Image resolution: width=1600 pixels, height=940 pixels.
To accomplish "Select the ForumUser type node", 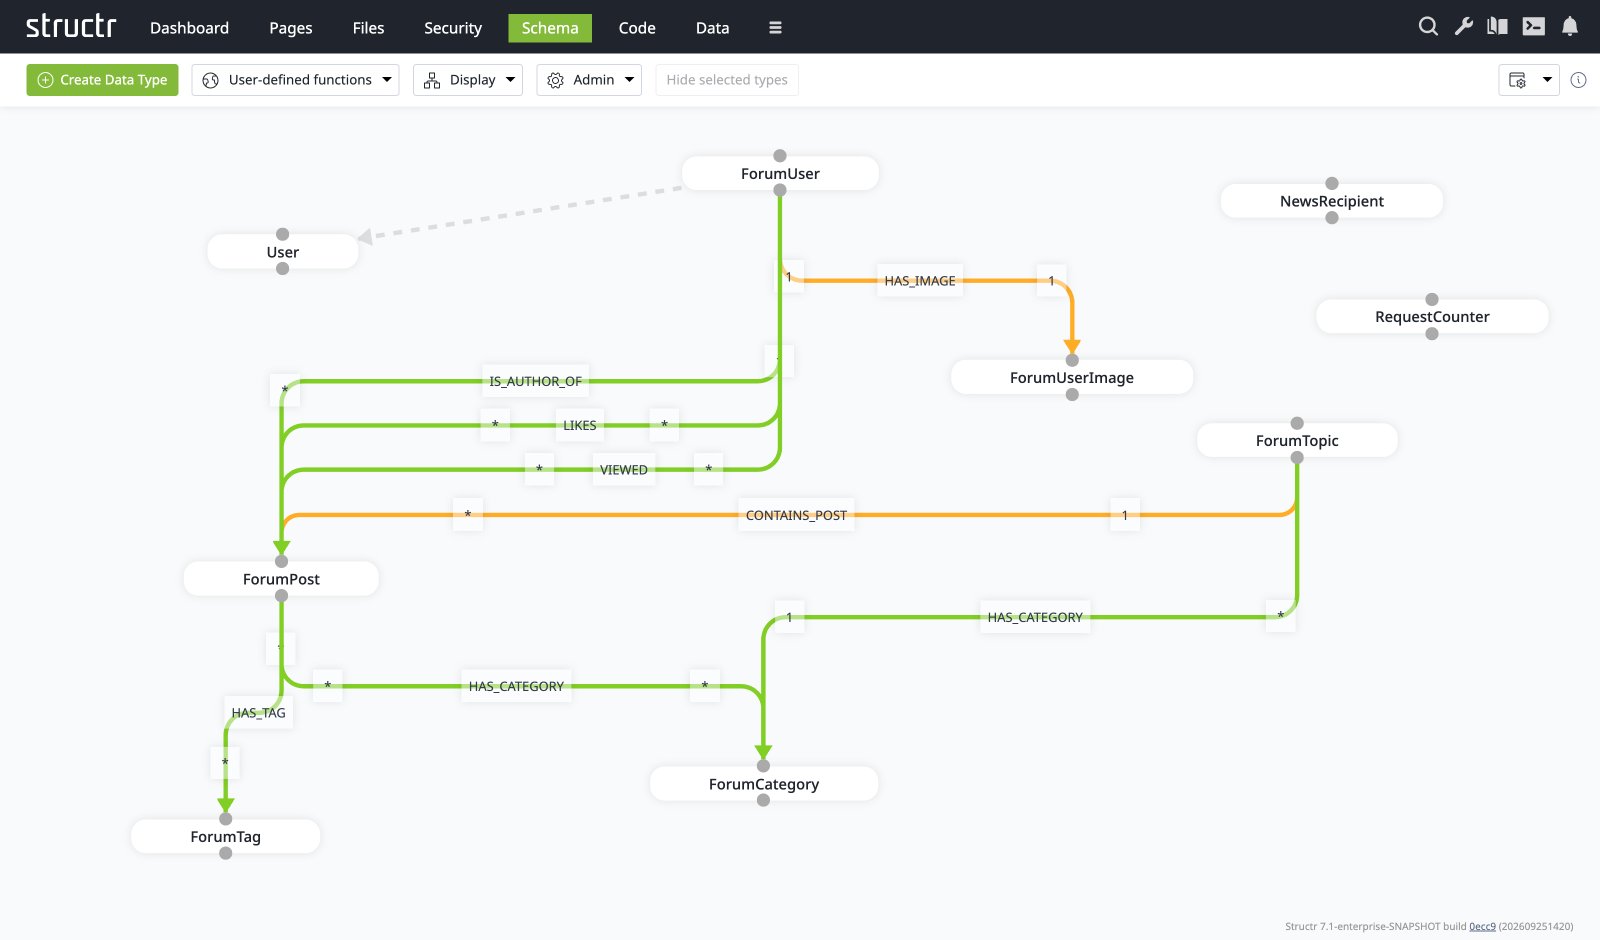I will (x=780, y=173).
